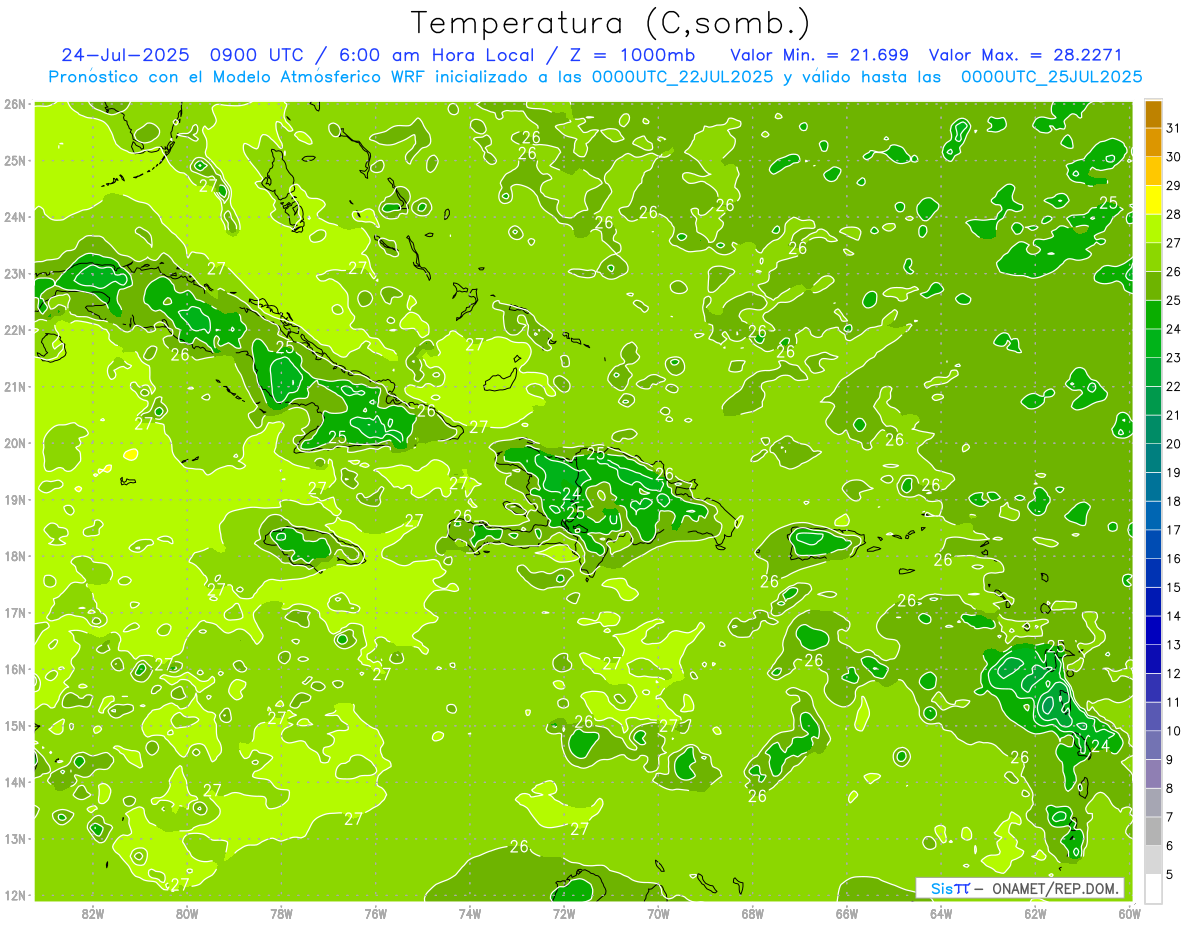The image size is (1200, 927).
Task: Click longitude axis label '68W'
Action: tap(752, 914)
